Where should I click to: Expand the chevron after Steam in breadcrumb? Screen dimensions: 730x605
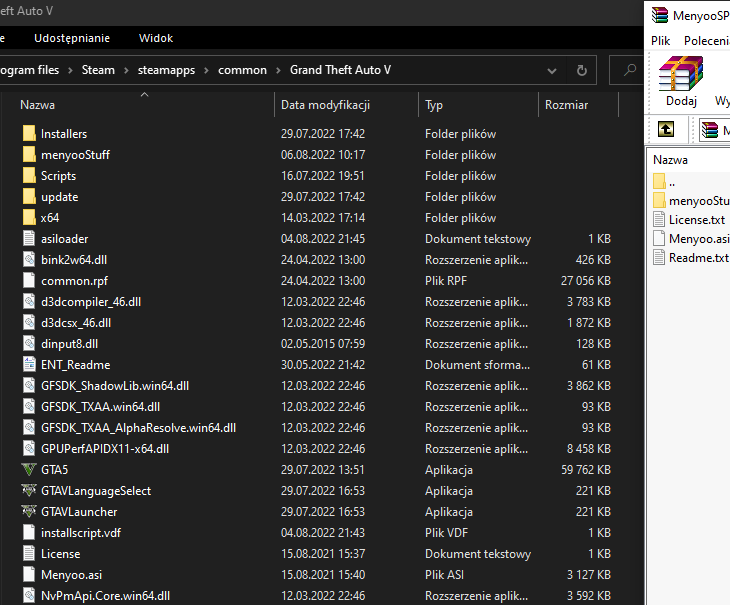point(126,70)
